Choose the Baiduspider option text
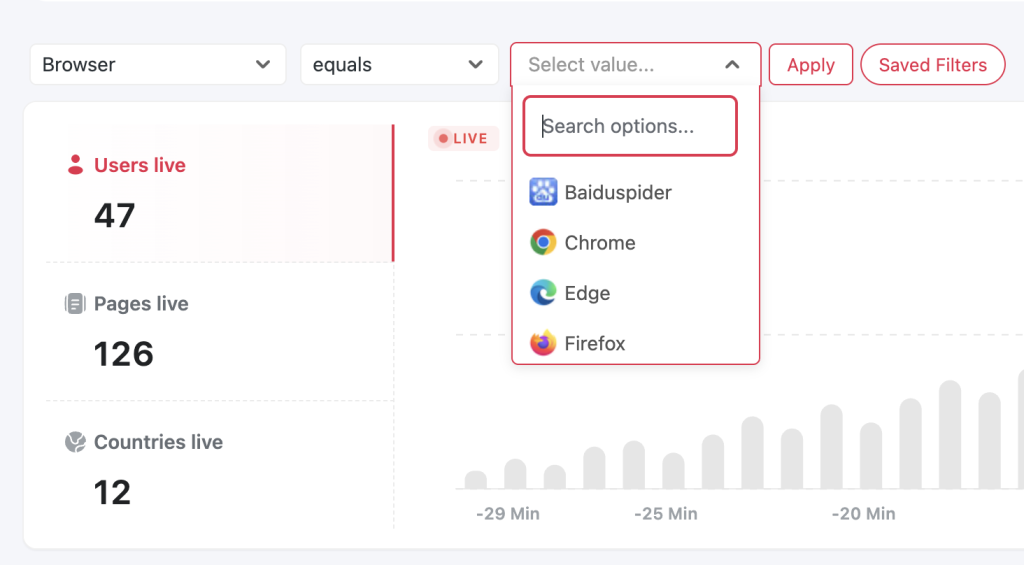The image size is (1024, 565). tap(618, 192)
